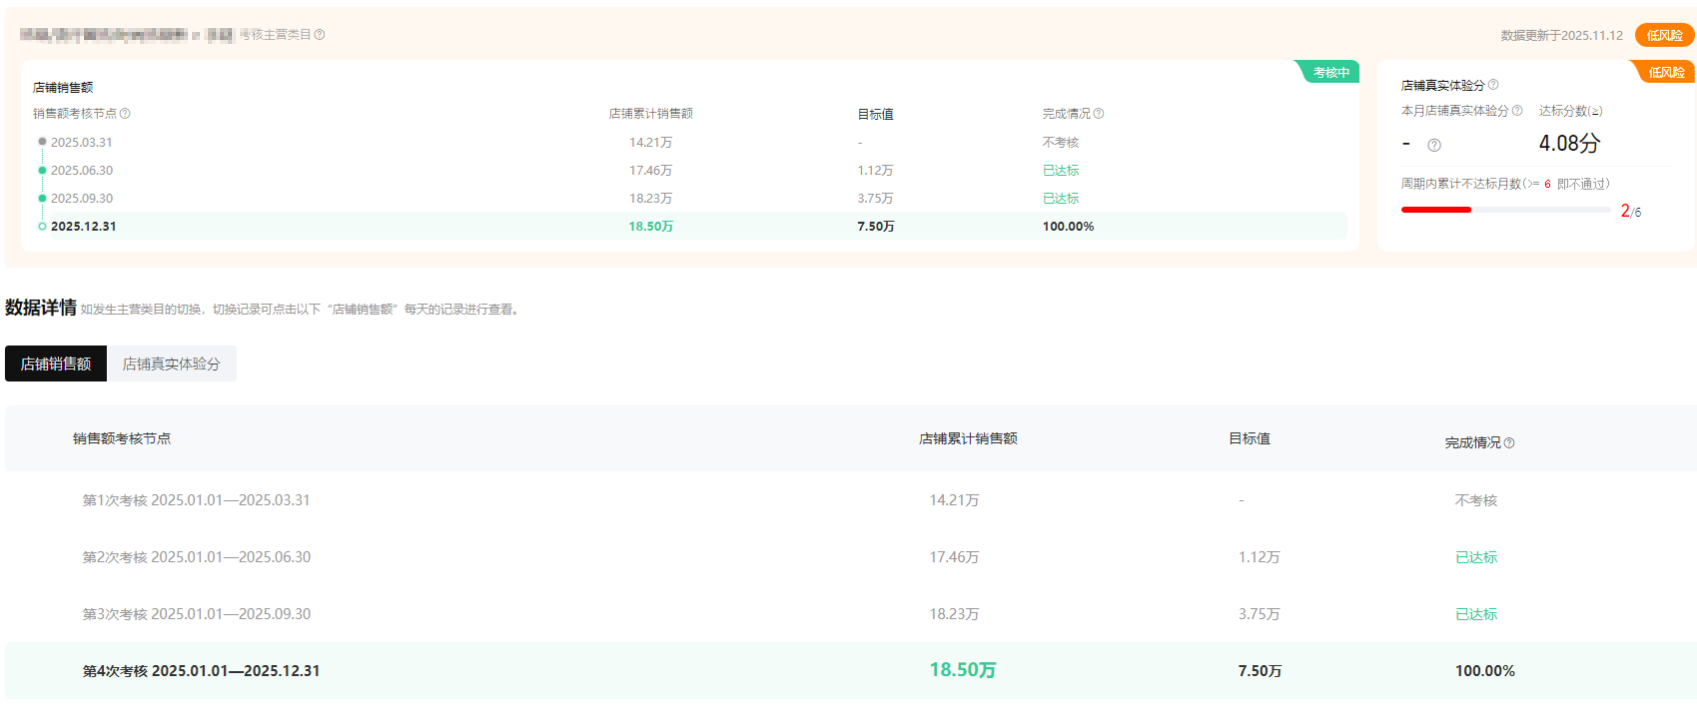Click the green 考核中 status tag

pyautogui.click(x=1331, y=72)
